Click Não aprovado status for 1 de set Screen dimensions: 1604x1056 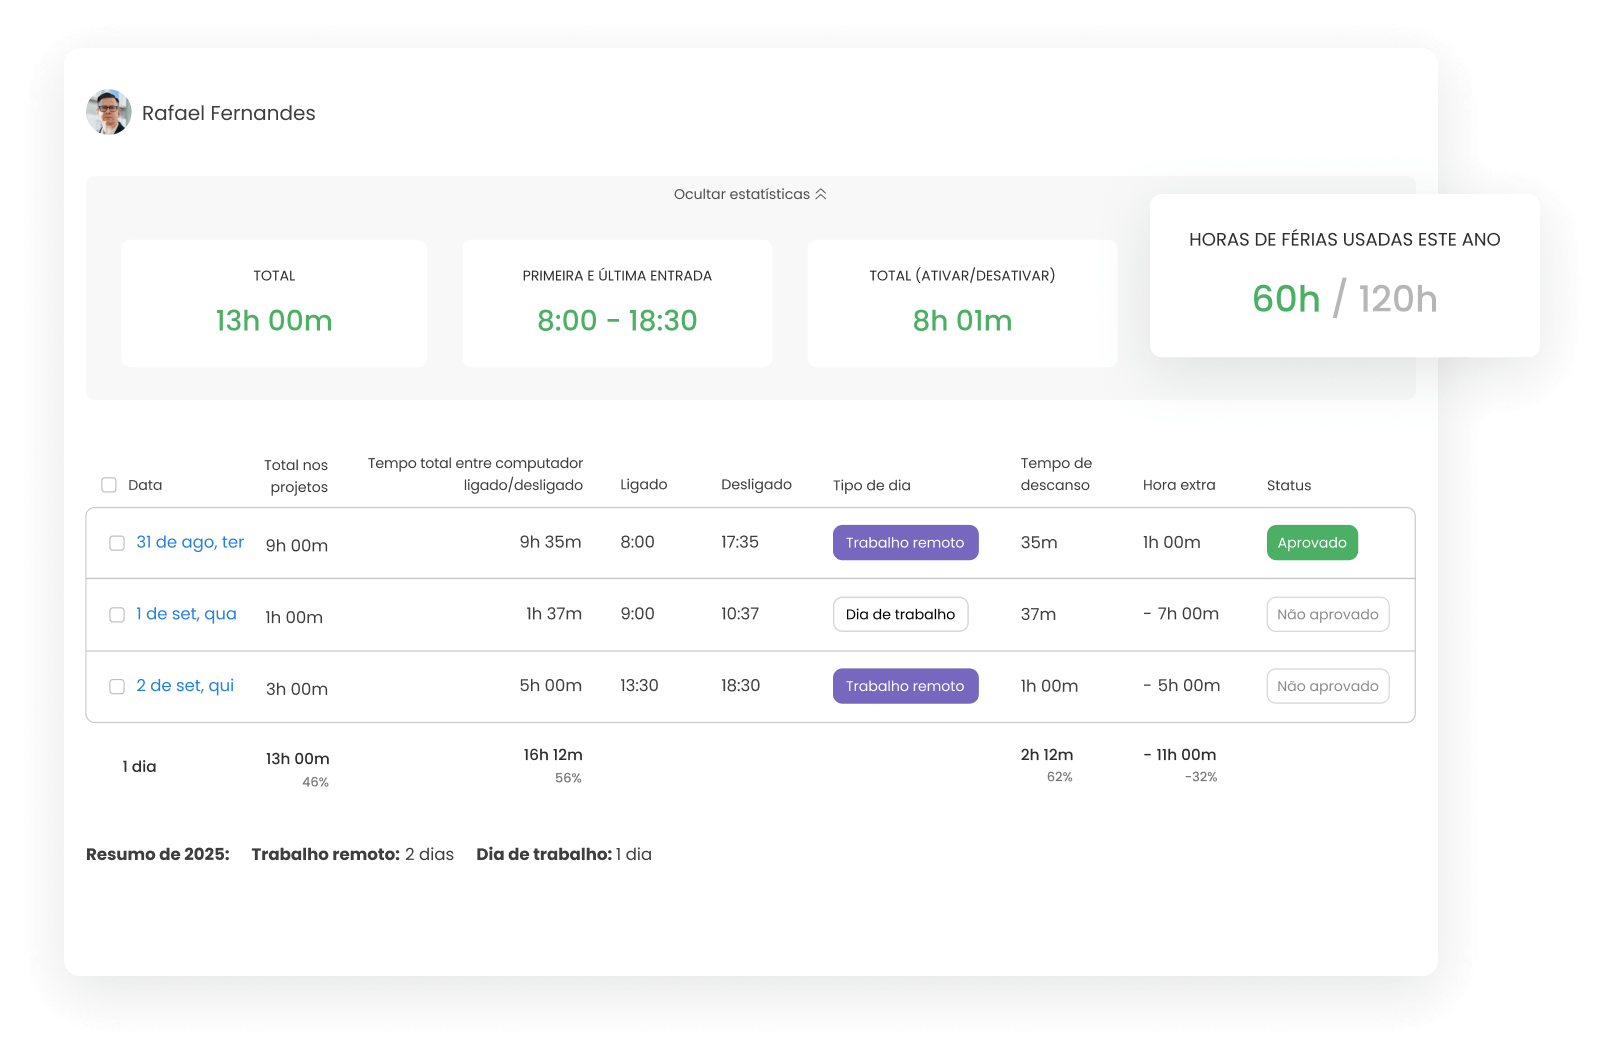[1327, 615]
